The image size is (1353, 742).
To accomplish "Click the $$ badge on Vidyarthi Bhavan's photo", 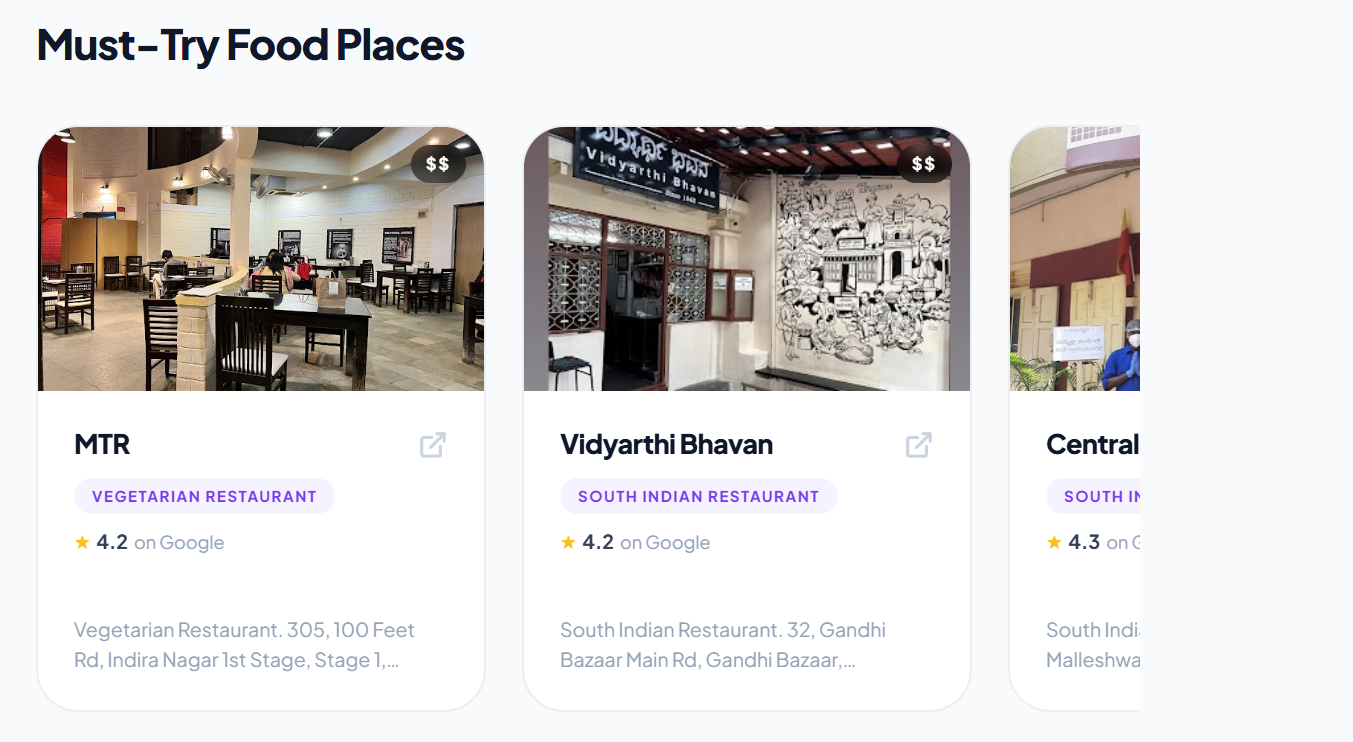I will (926, 163).
